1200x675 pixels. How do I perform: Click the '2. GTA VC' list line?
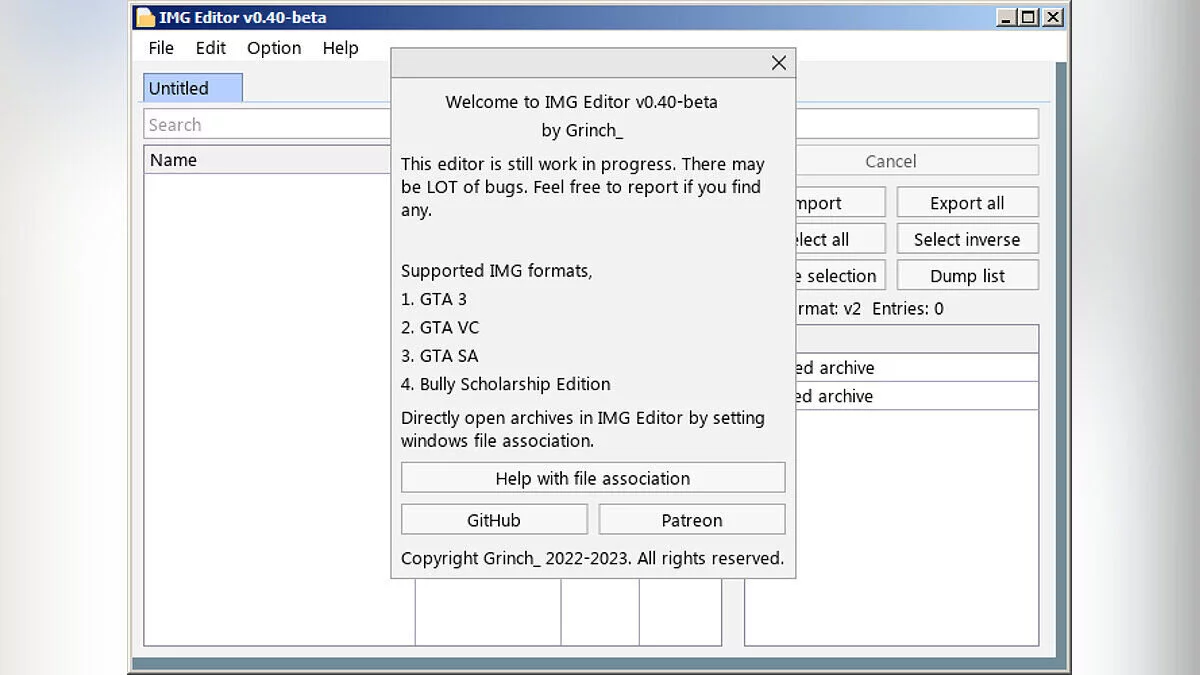pyautogui.click(x=440, y=327)
